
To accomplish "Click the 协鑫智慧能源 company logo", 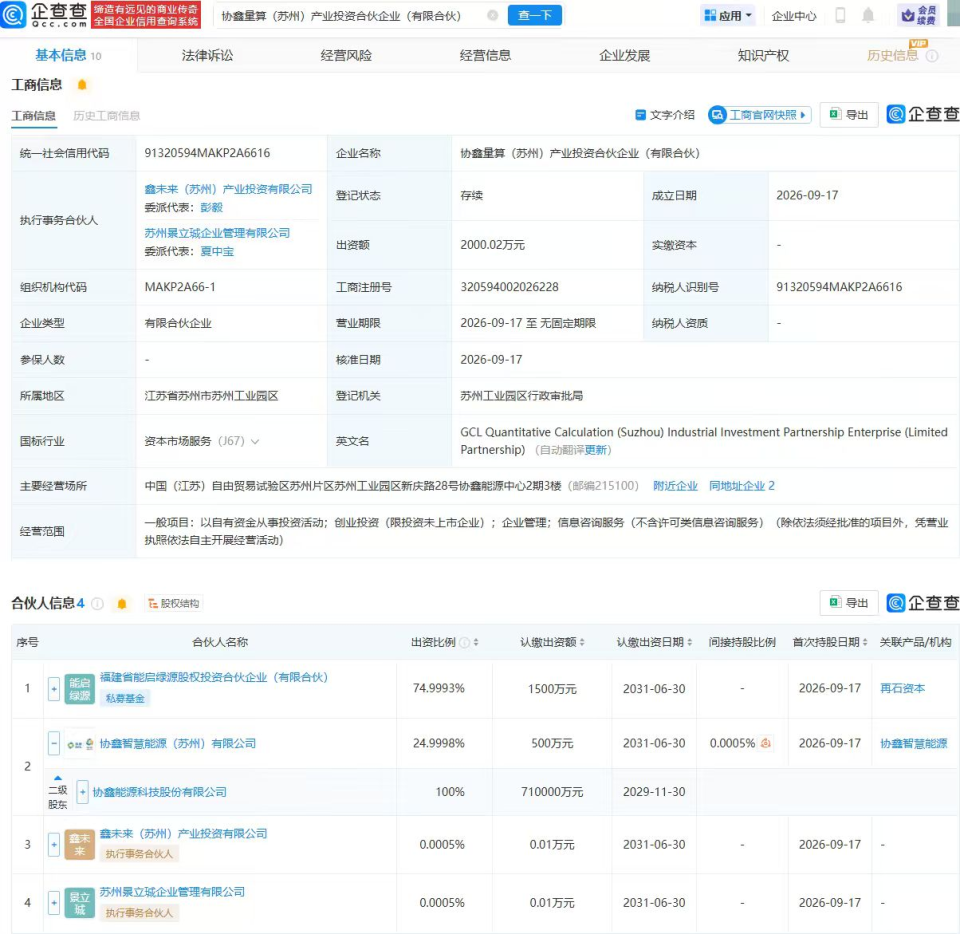I will [80, 744].
